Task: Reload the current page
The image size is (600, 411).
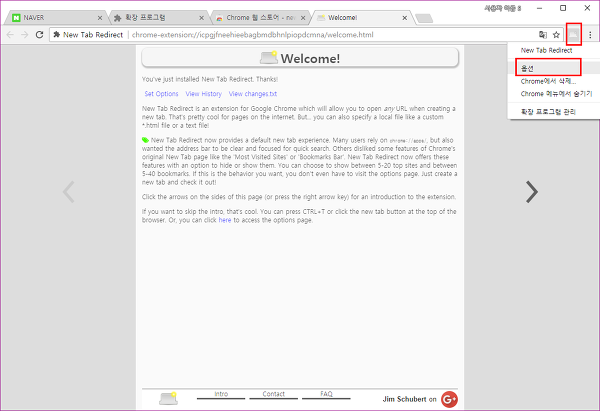Action: pos(39,35)
